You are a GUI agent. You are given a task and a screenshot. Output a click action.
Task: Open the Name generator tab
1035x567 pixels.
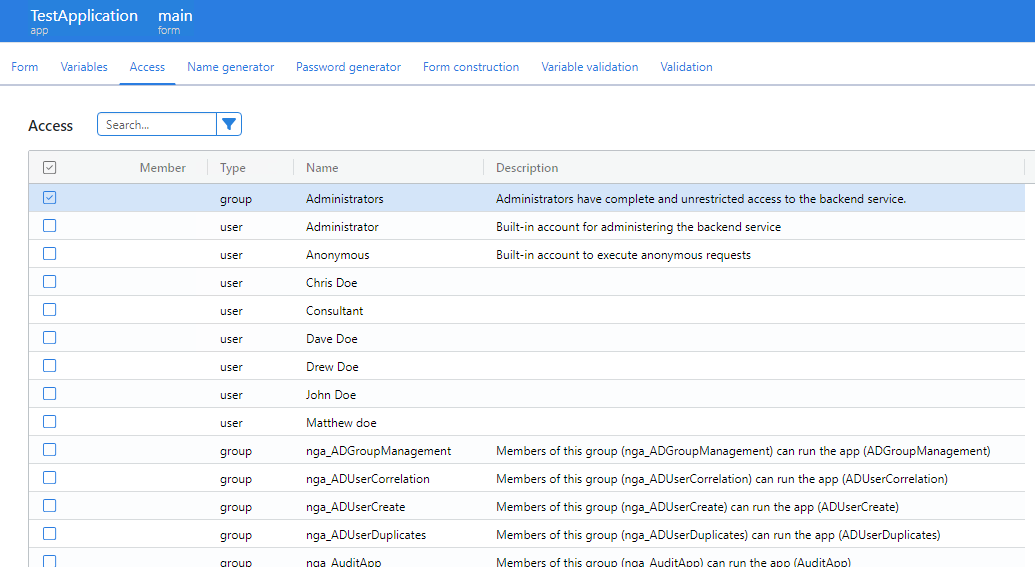point(230,67)
